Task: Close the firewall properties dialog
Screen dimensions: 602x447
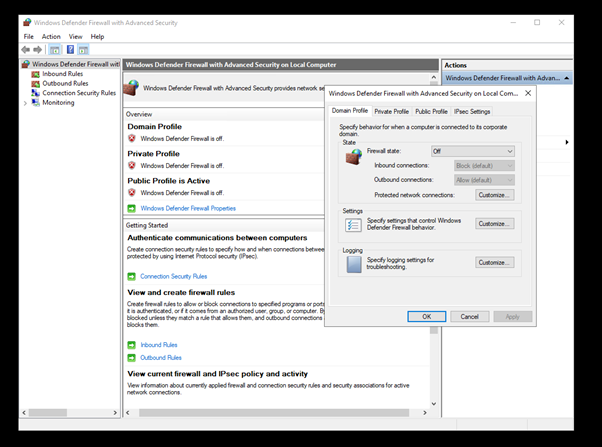Action: point(528,93)
